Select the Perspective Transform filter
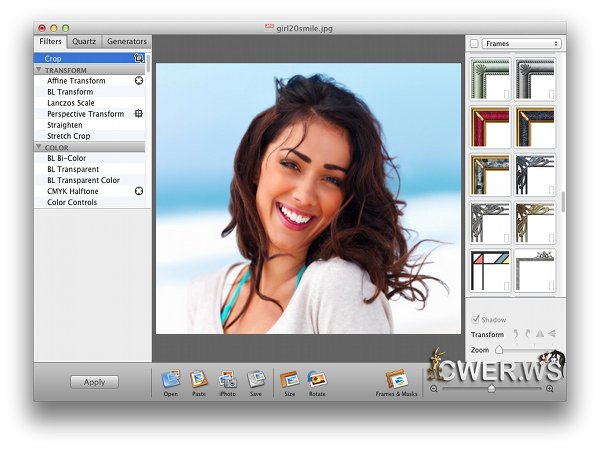This screenshot has width=600, height=450. tap(85, 114)
